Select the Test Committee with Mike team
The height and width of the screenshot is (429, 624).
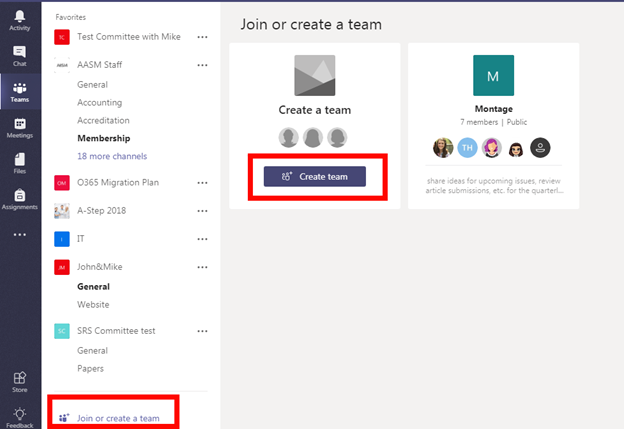[129, 37]
